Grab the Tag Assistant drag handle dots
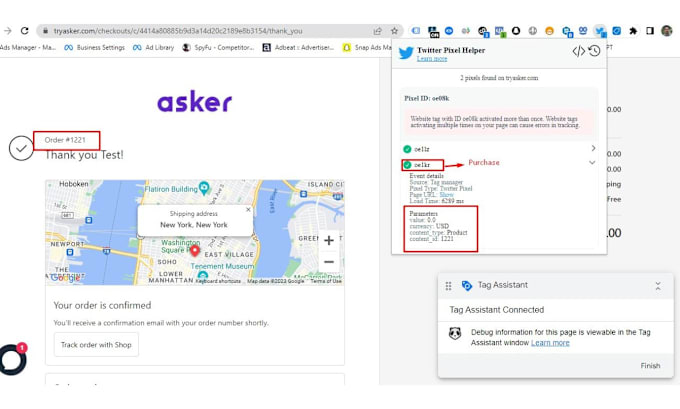680x409 pixels. [x=448, y=286]
